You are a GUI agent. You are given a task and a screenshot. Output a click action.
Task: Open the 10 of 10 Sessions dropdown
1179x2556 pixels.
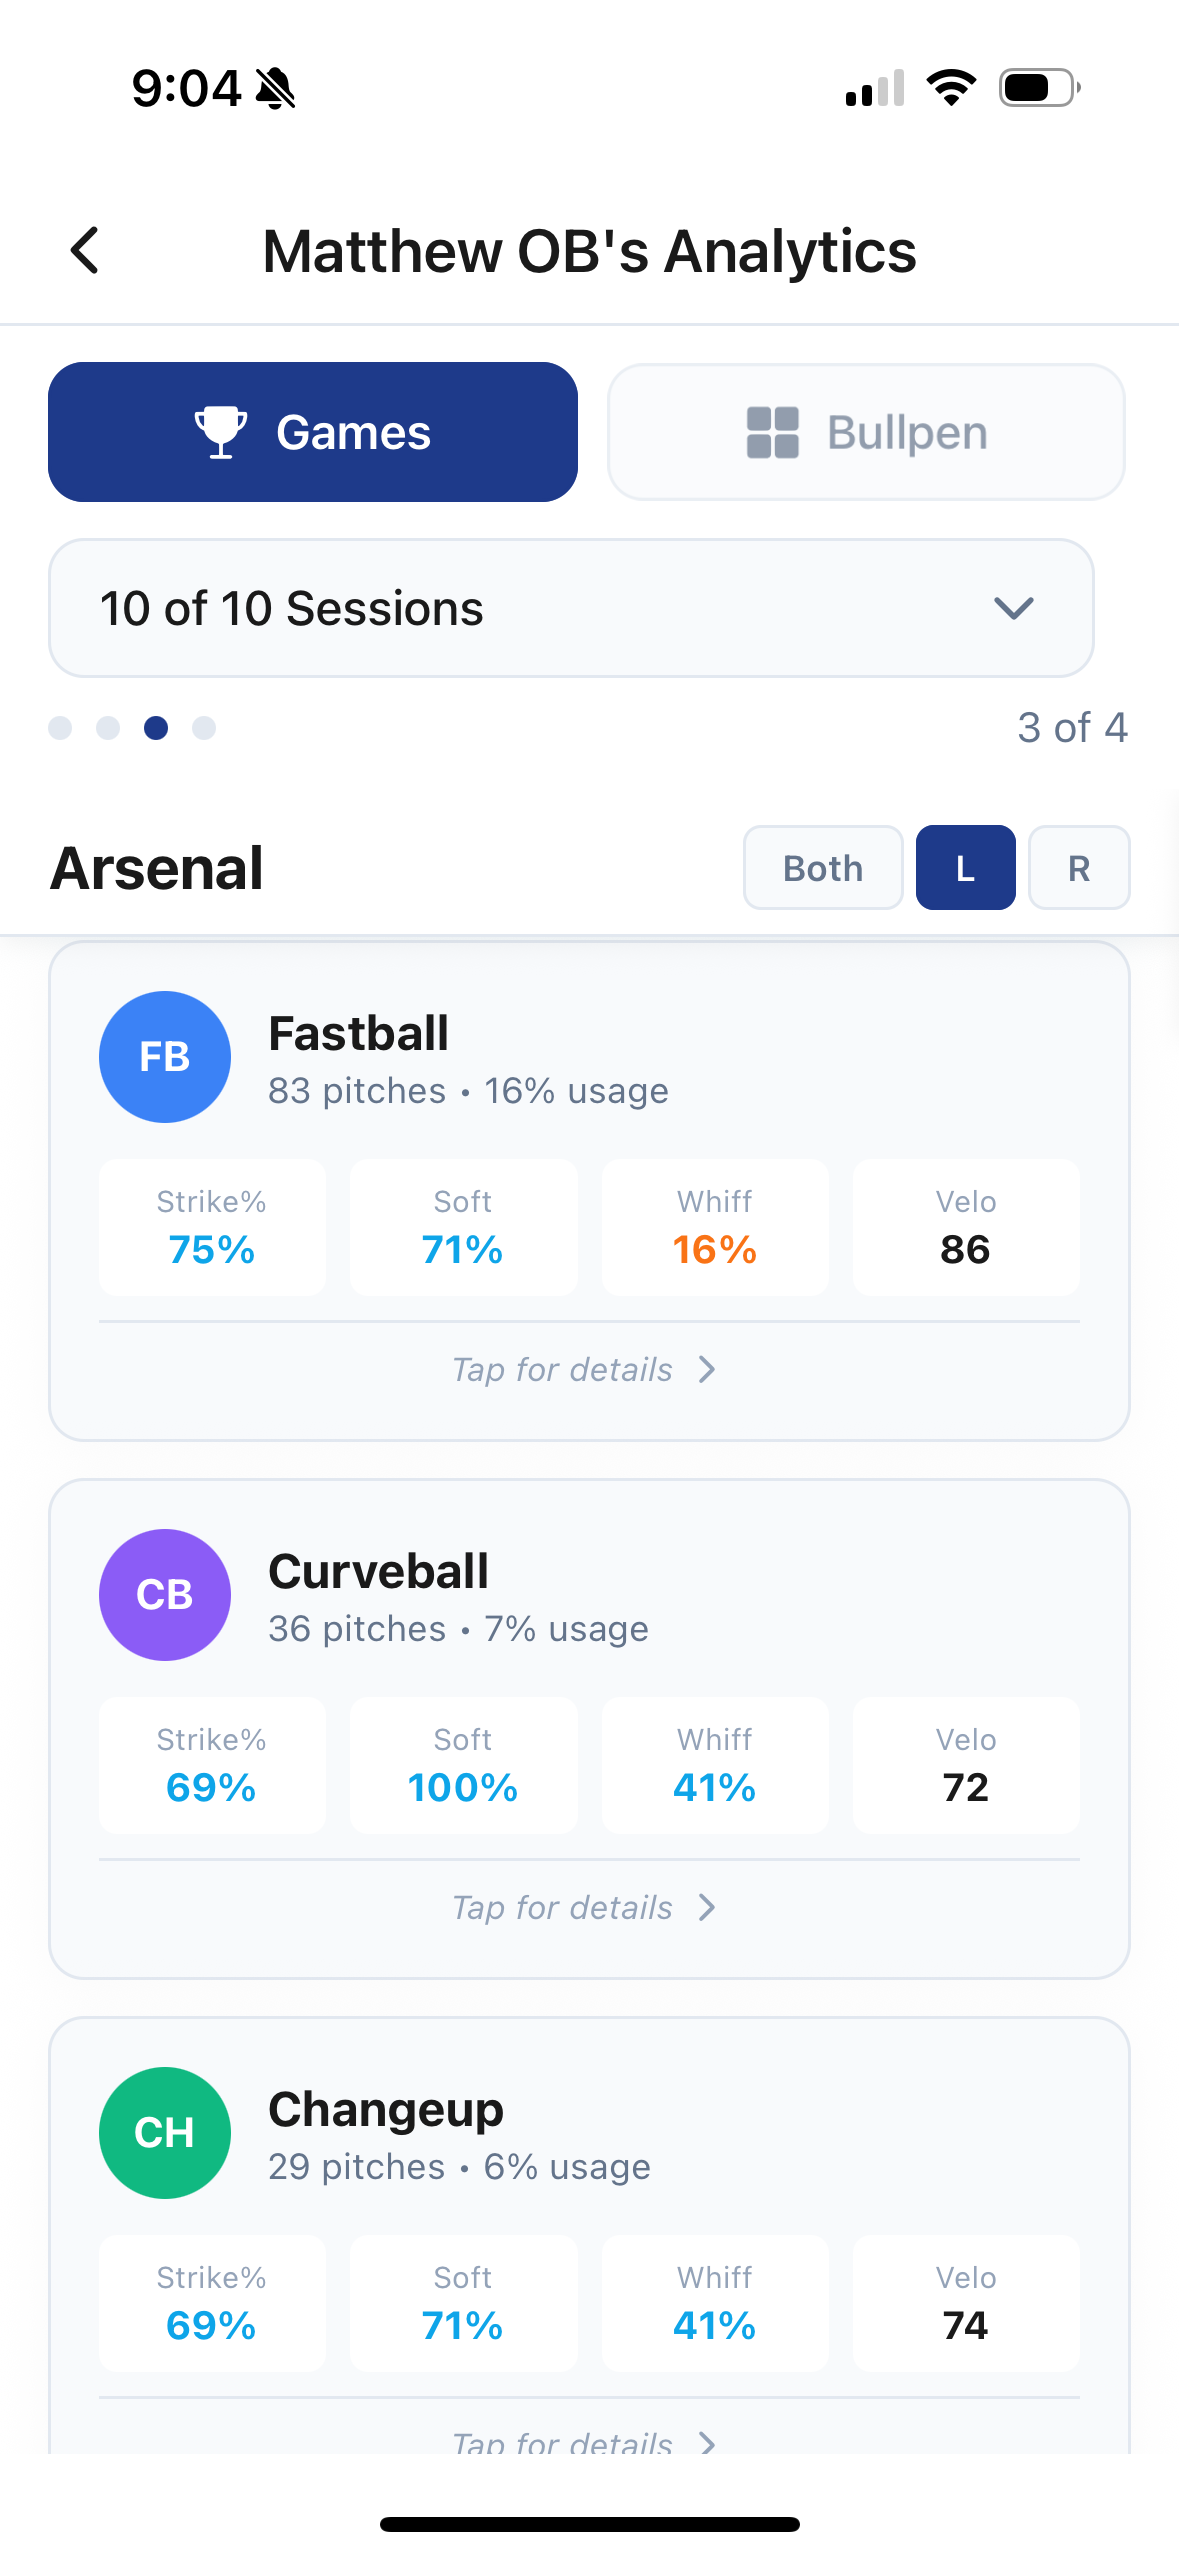coord(572,608)
